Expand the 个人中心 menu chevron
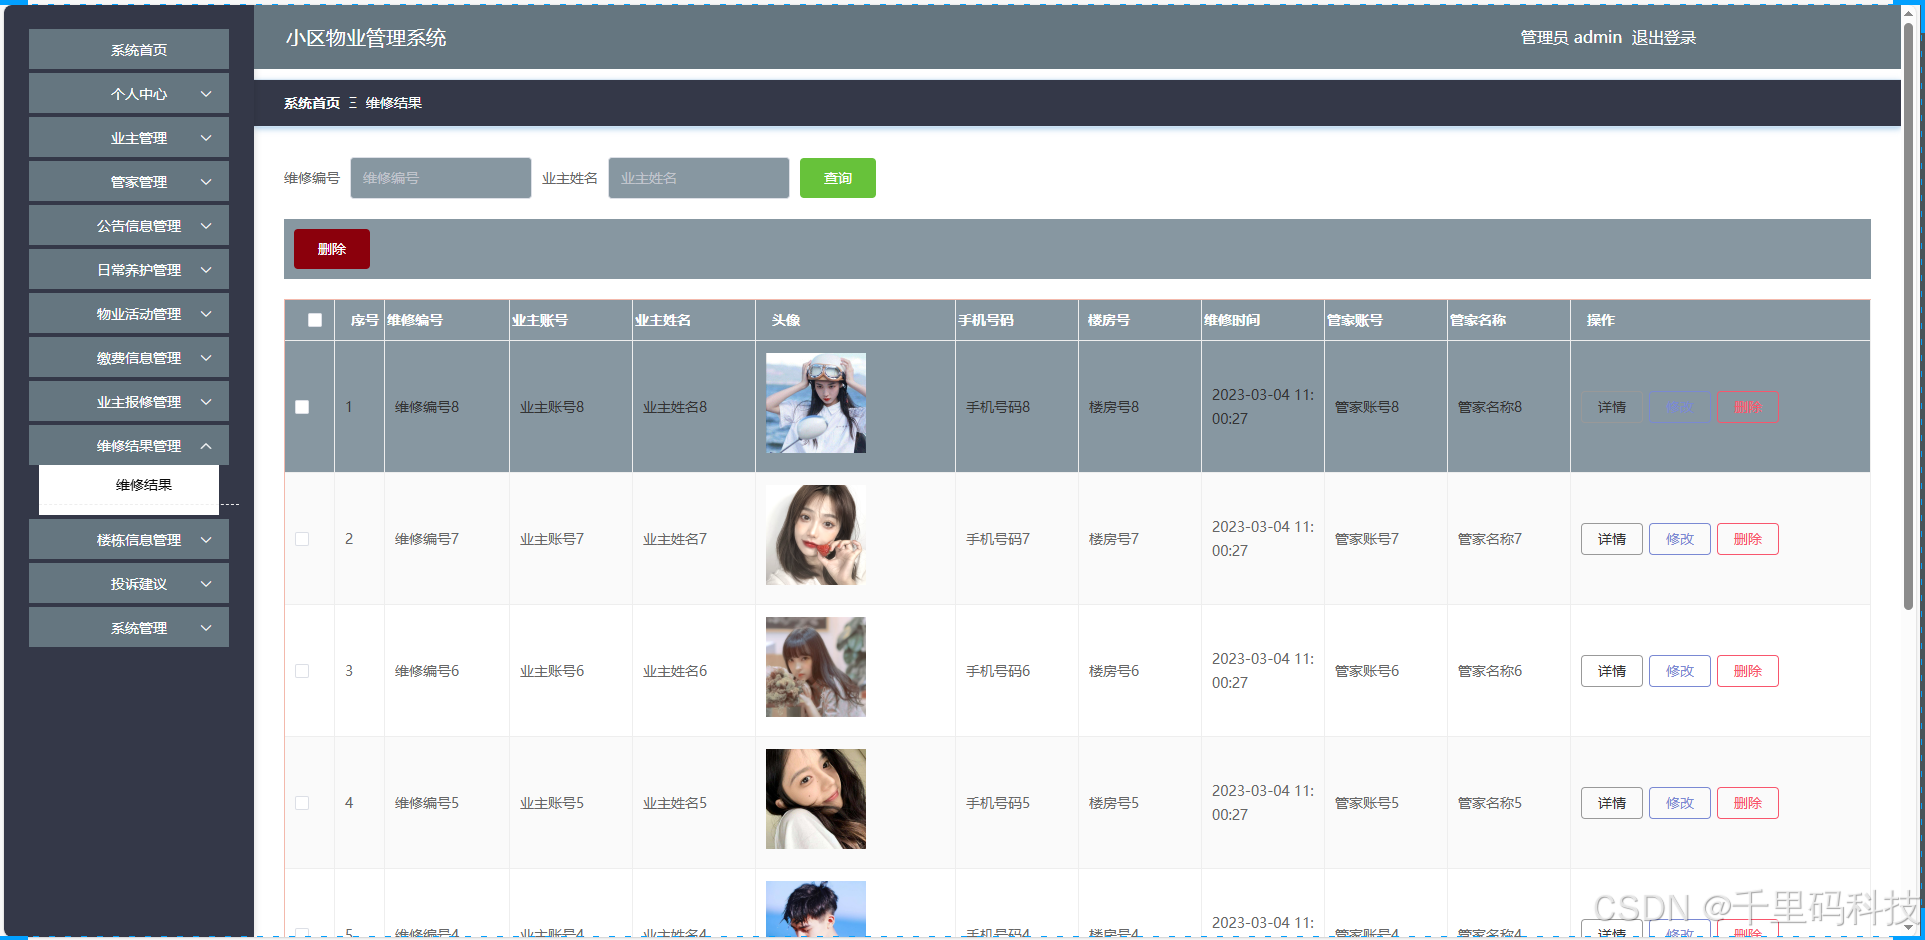The height and width of the screenshot is (940, 1925). [x=206, y=94]
